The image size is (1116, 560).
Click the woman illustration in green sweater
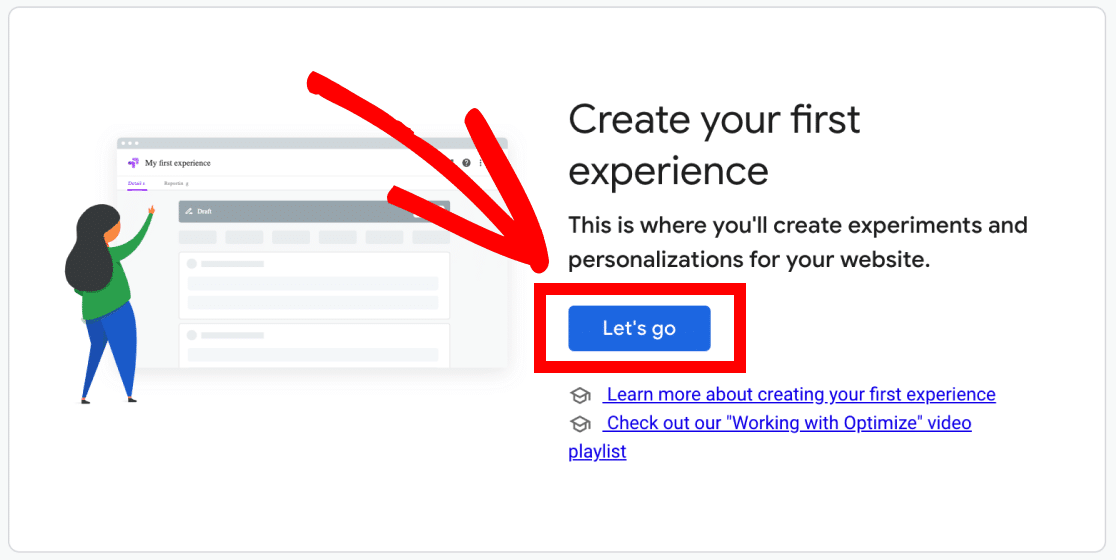pos(107,304)
